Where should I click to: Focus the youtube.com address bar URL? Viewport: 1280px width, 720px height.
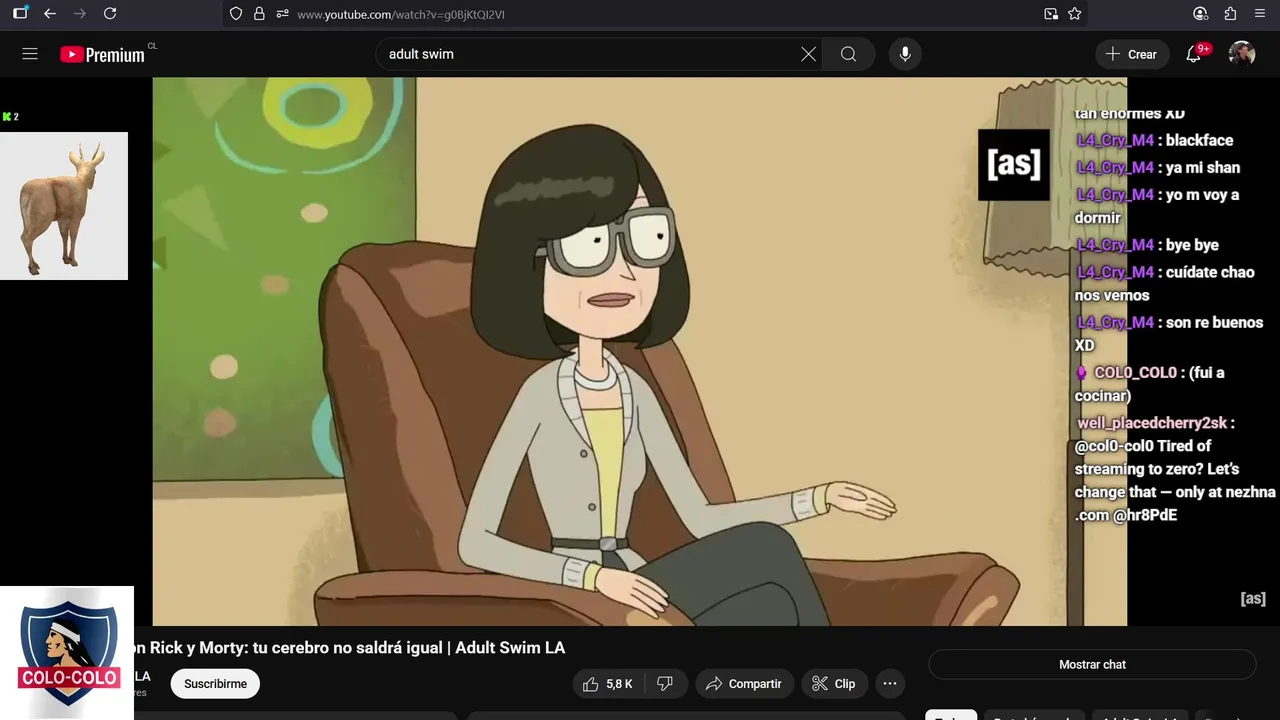401,14
